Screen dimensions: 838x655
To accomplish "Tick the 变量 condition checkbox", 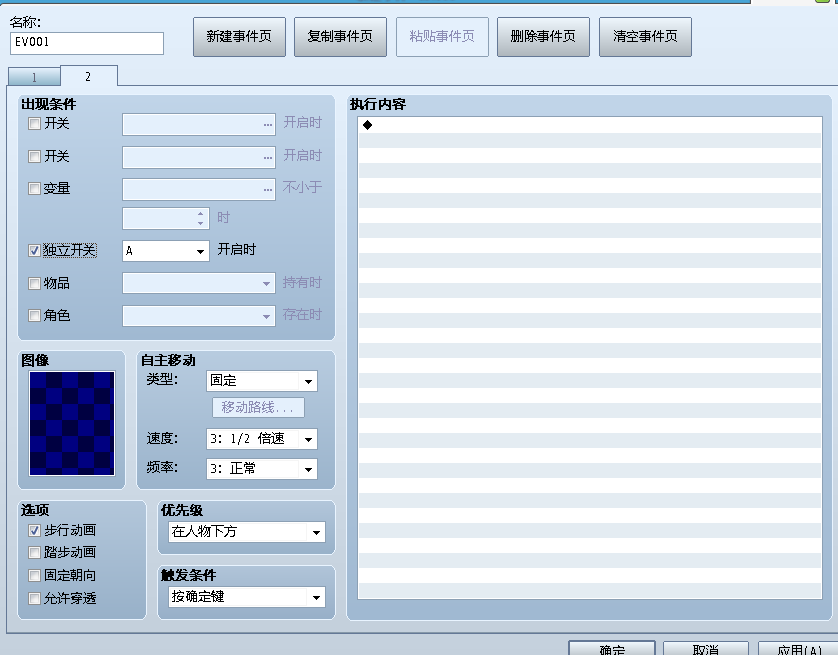I will pyautogui.click(x=34, y=189).
